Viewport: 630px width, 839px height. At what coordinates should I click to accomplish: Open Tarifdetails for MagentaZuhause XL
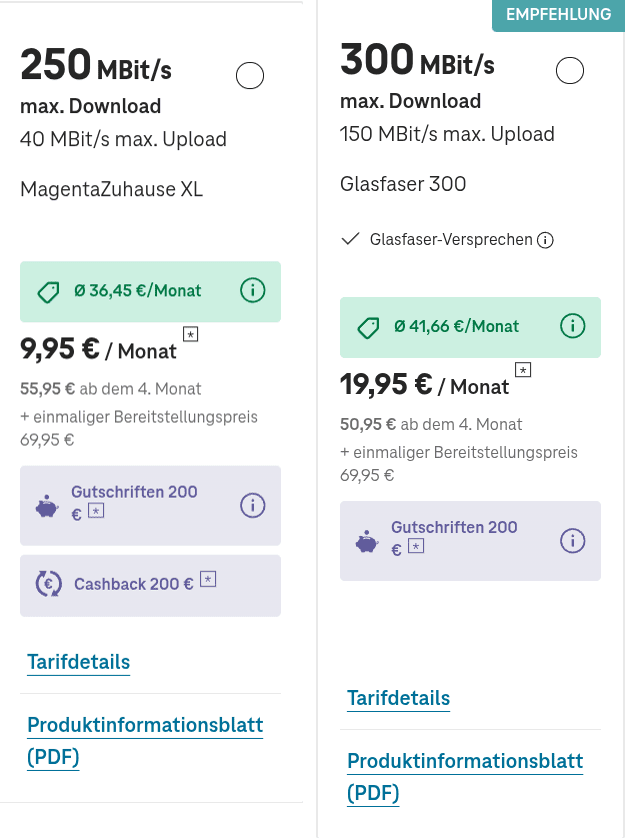pyautogui.click(x=79, y=662)
